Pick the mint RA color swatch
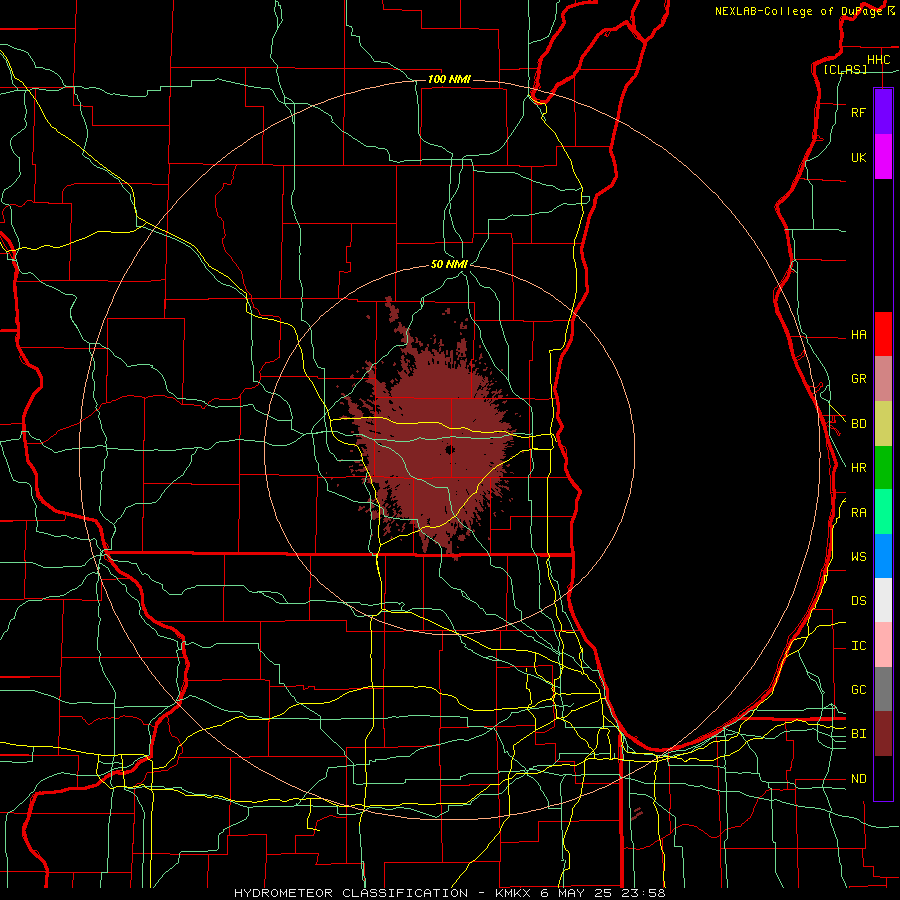Image resolution: width=900 pixels, height=900 pixels. click(x=883, y=512)
